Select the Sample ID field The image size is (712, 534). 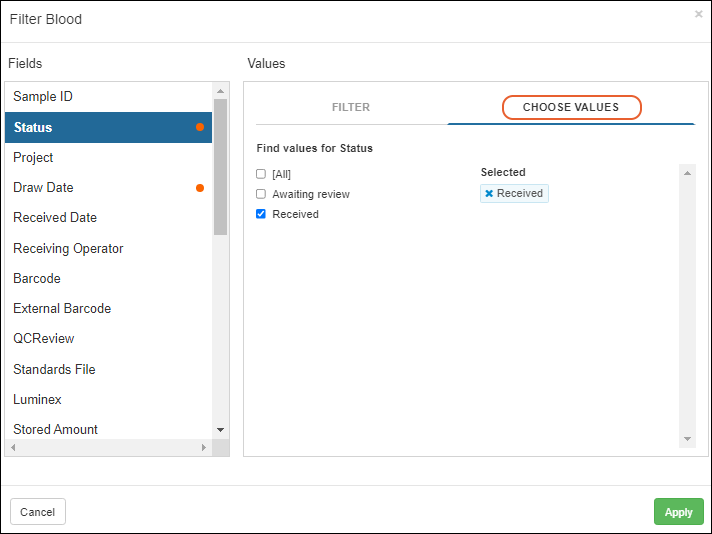43,97
